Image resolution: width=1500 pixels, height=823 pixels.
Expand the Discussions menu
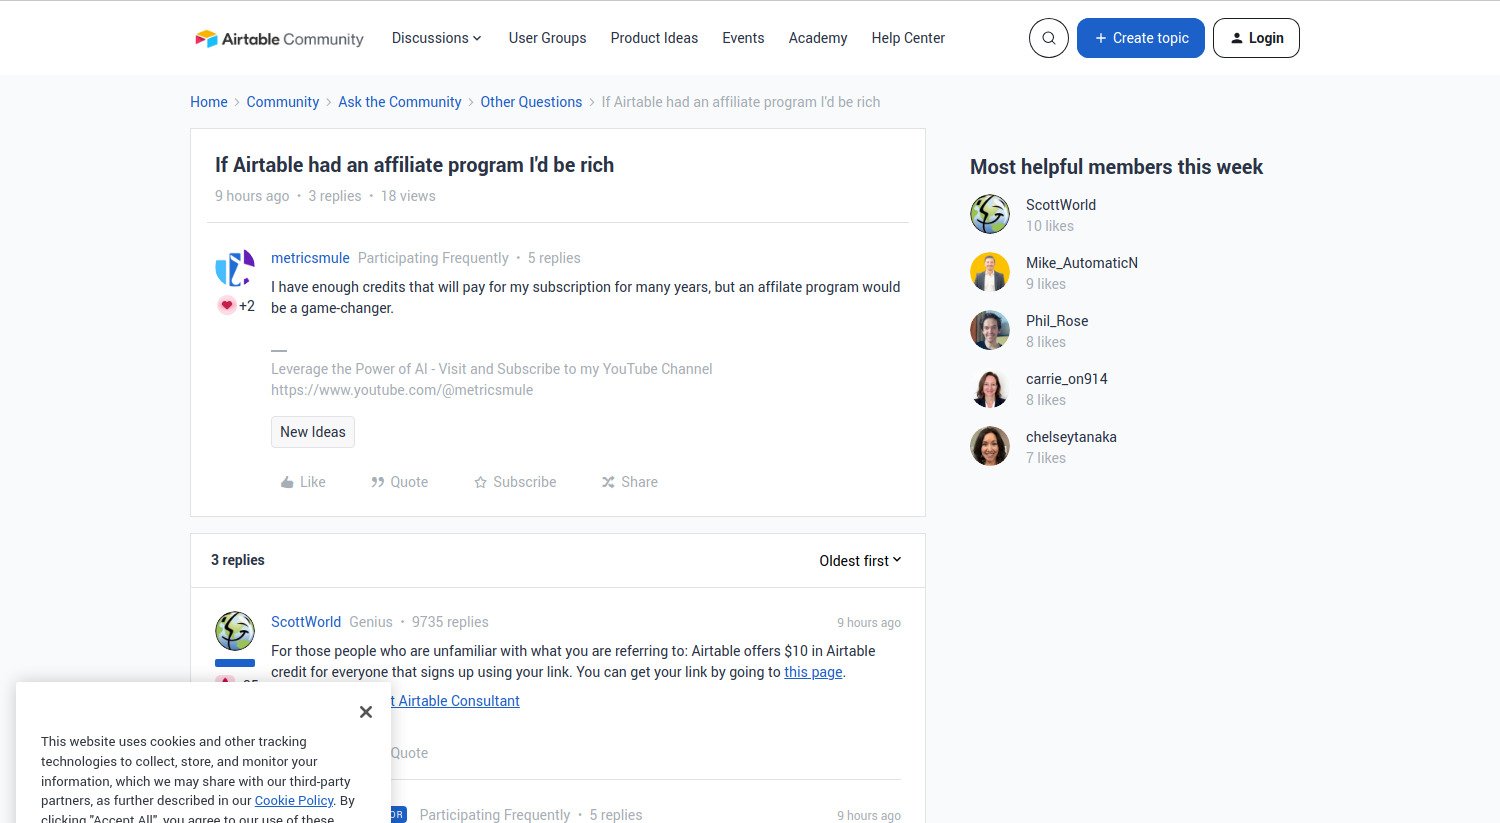coord(436,37)
